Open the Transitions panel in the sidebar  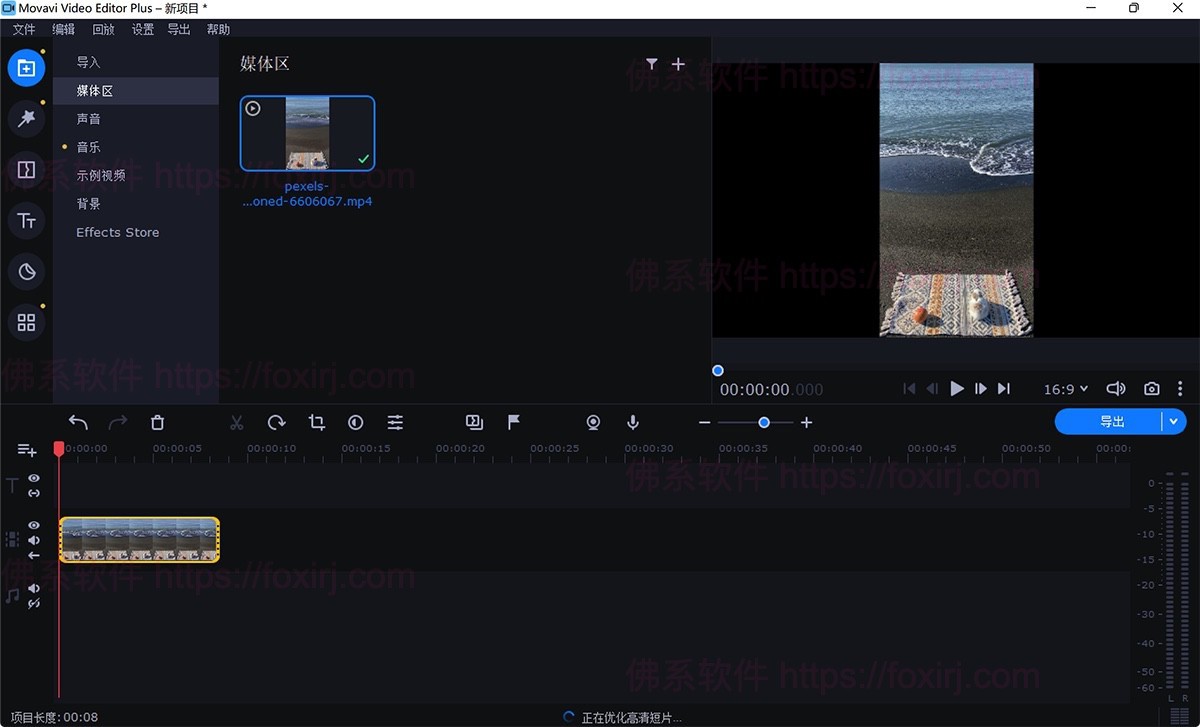25,169
